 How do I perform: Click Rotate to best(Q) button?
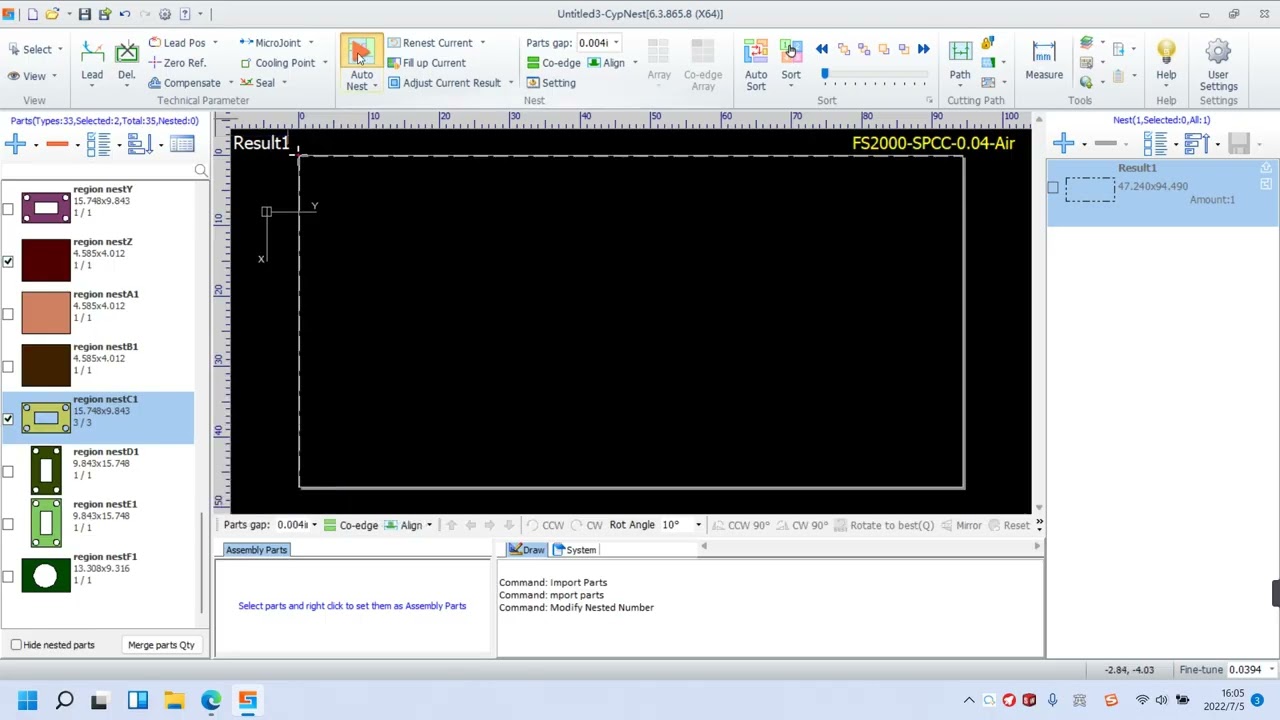pos(883,525)
